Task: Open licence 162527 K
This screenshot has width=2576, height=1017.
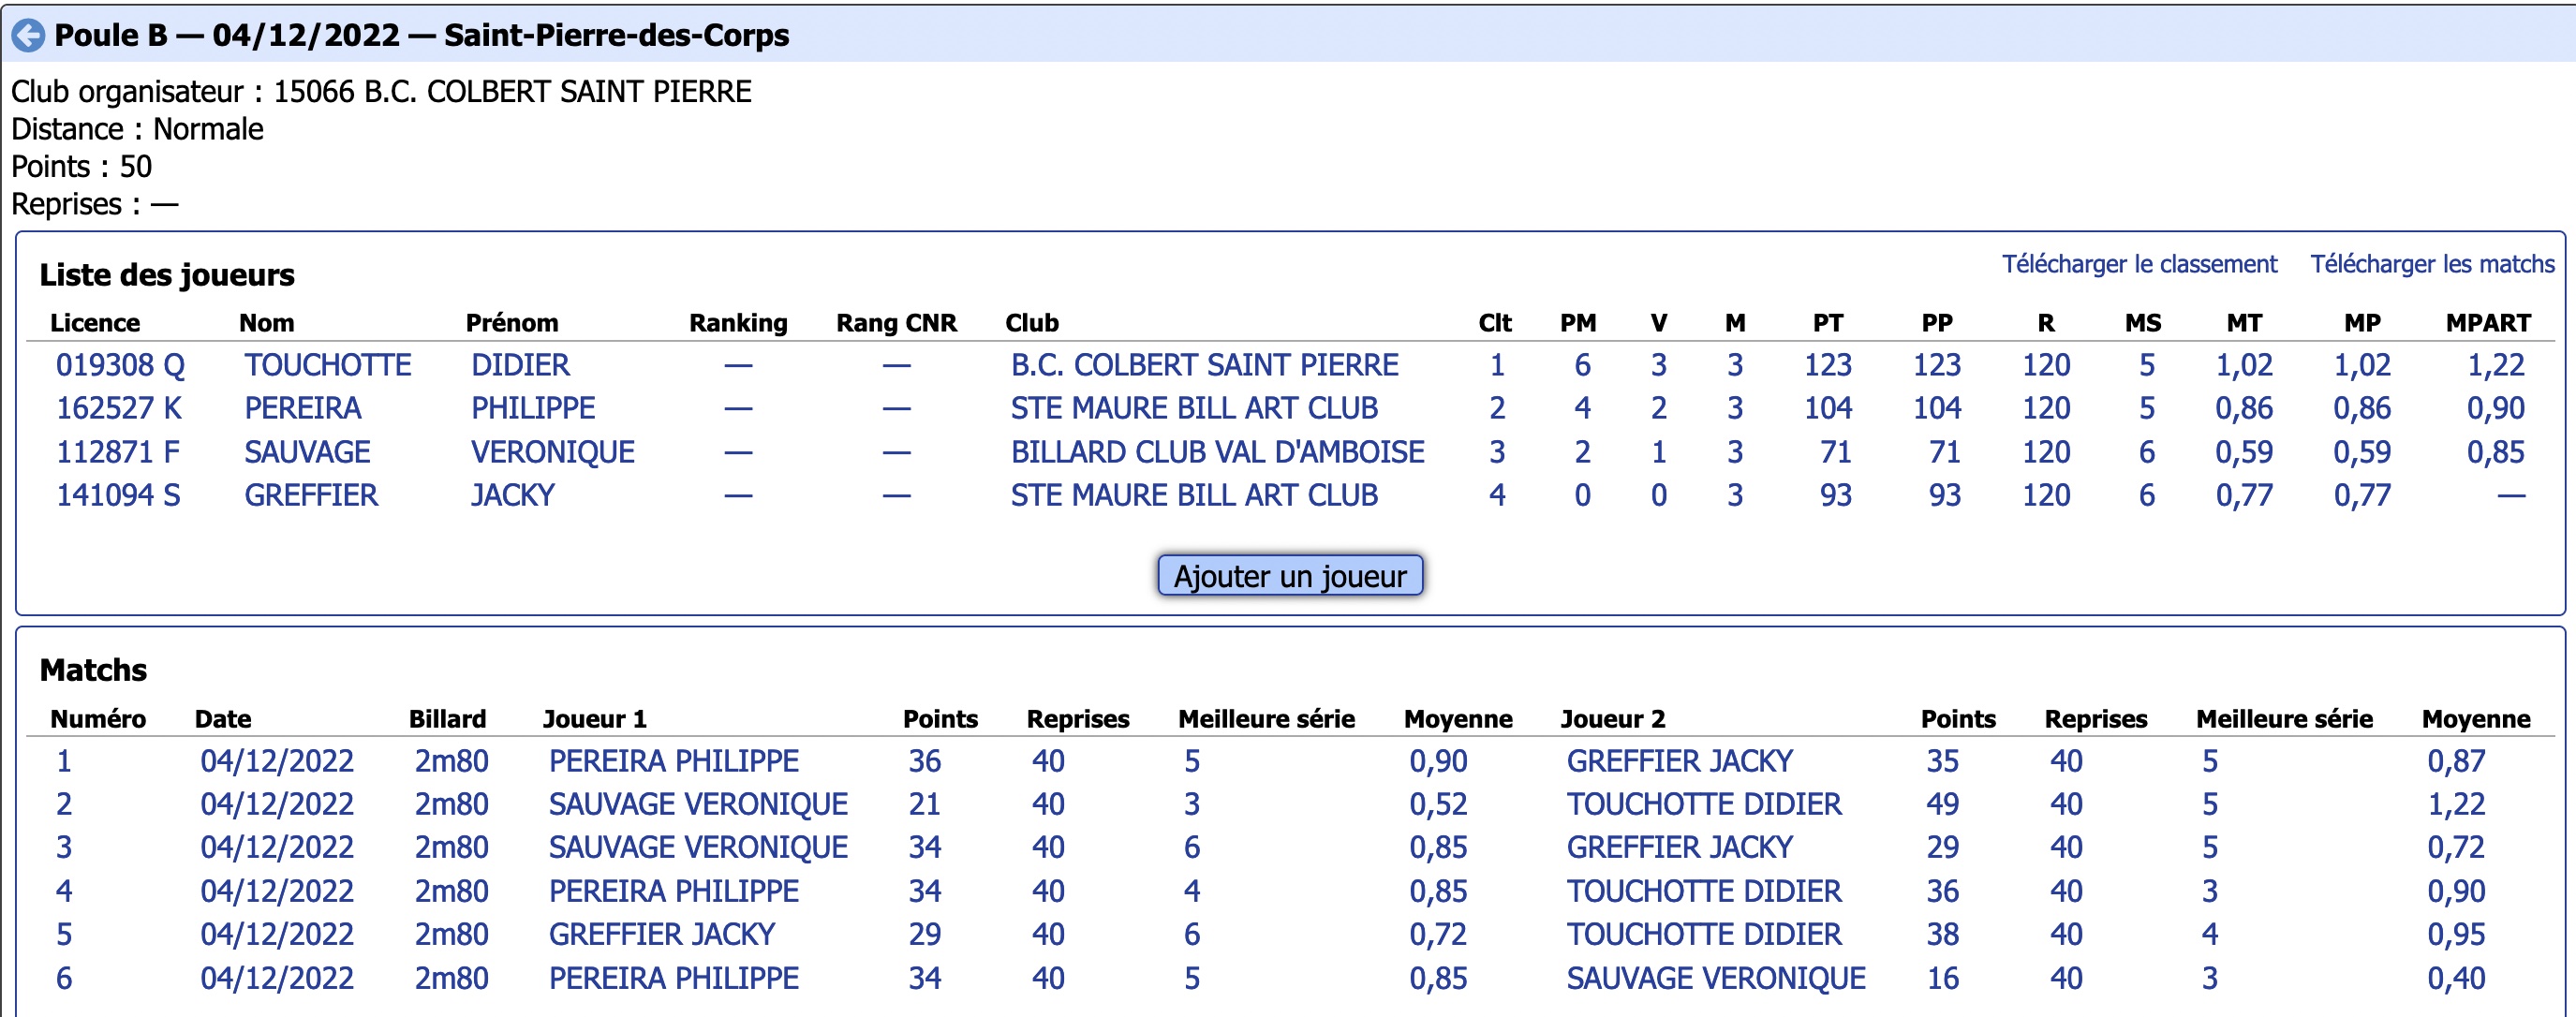Action: [119, 408]
